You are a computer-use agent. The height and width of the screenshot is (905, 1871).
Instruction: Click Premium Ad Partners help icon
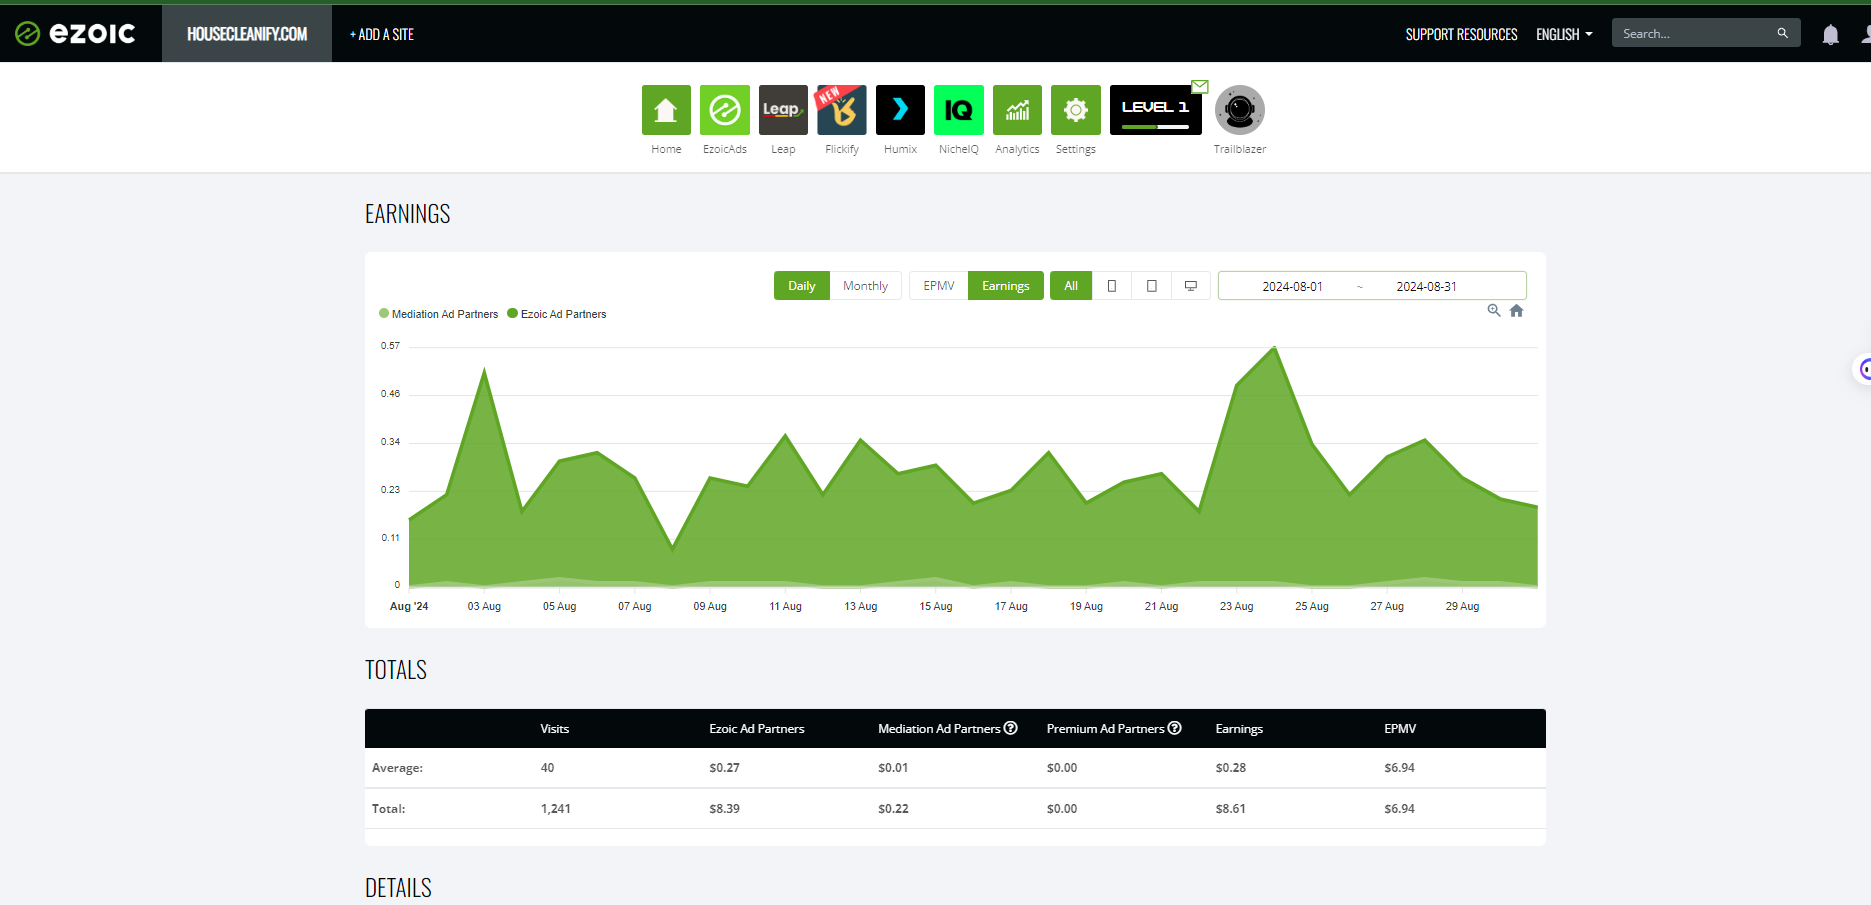(x=1175, y=728)
